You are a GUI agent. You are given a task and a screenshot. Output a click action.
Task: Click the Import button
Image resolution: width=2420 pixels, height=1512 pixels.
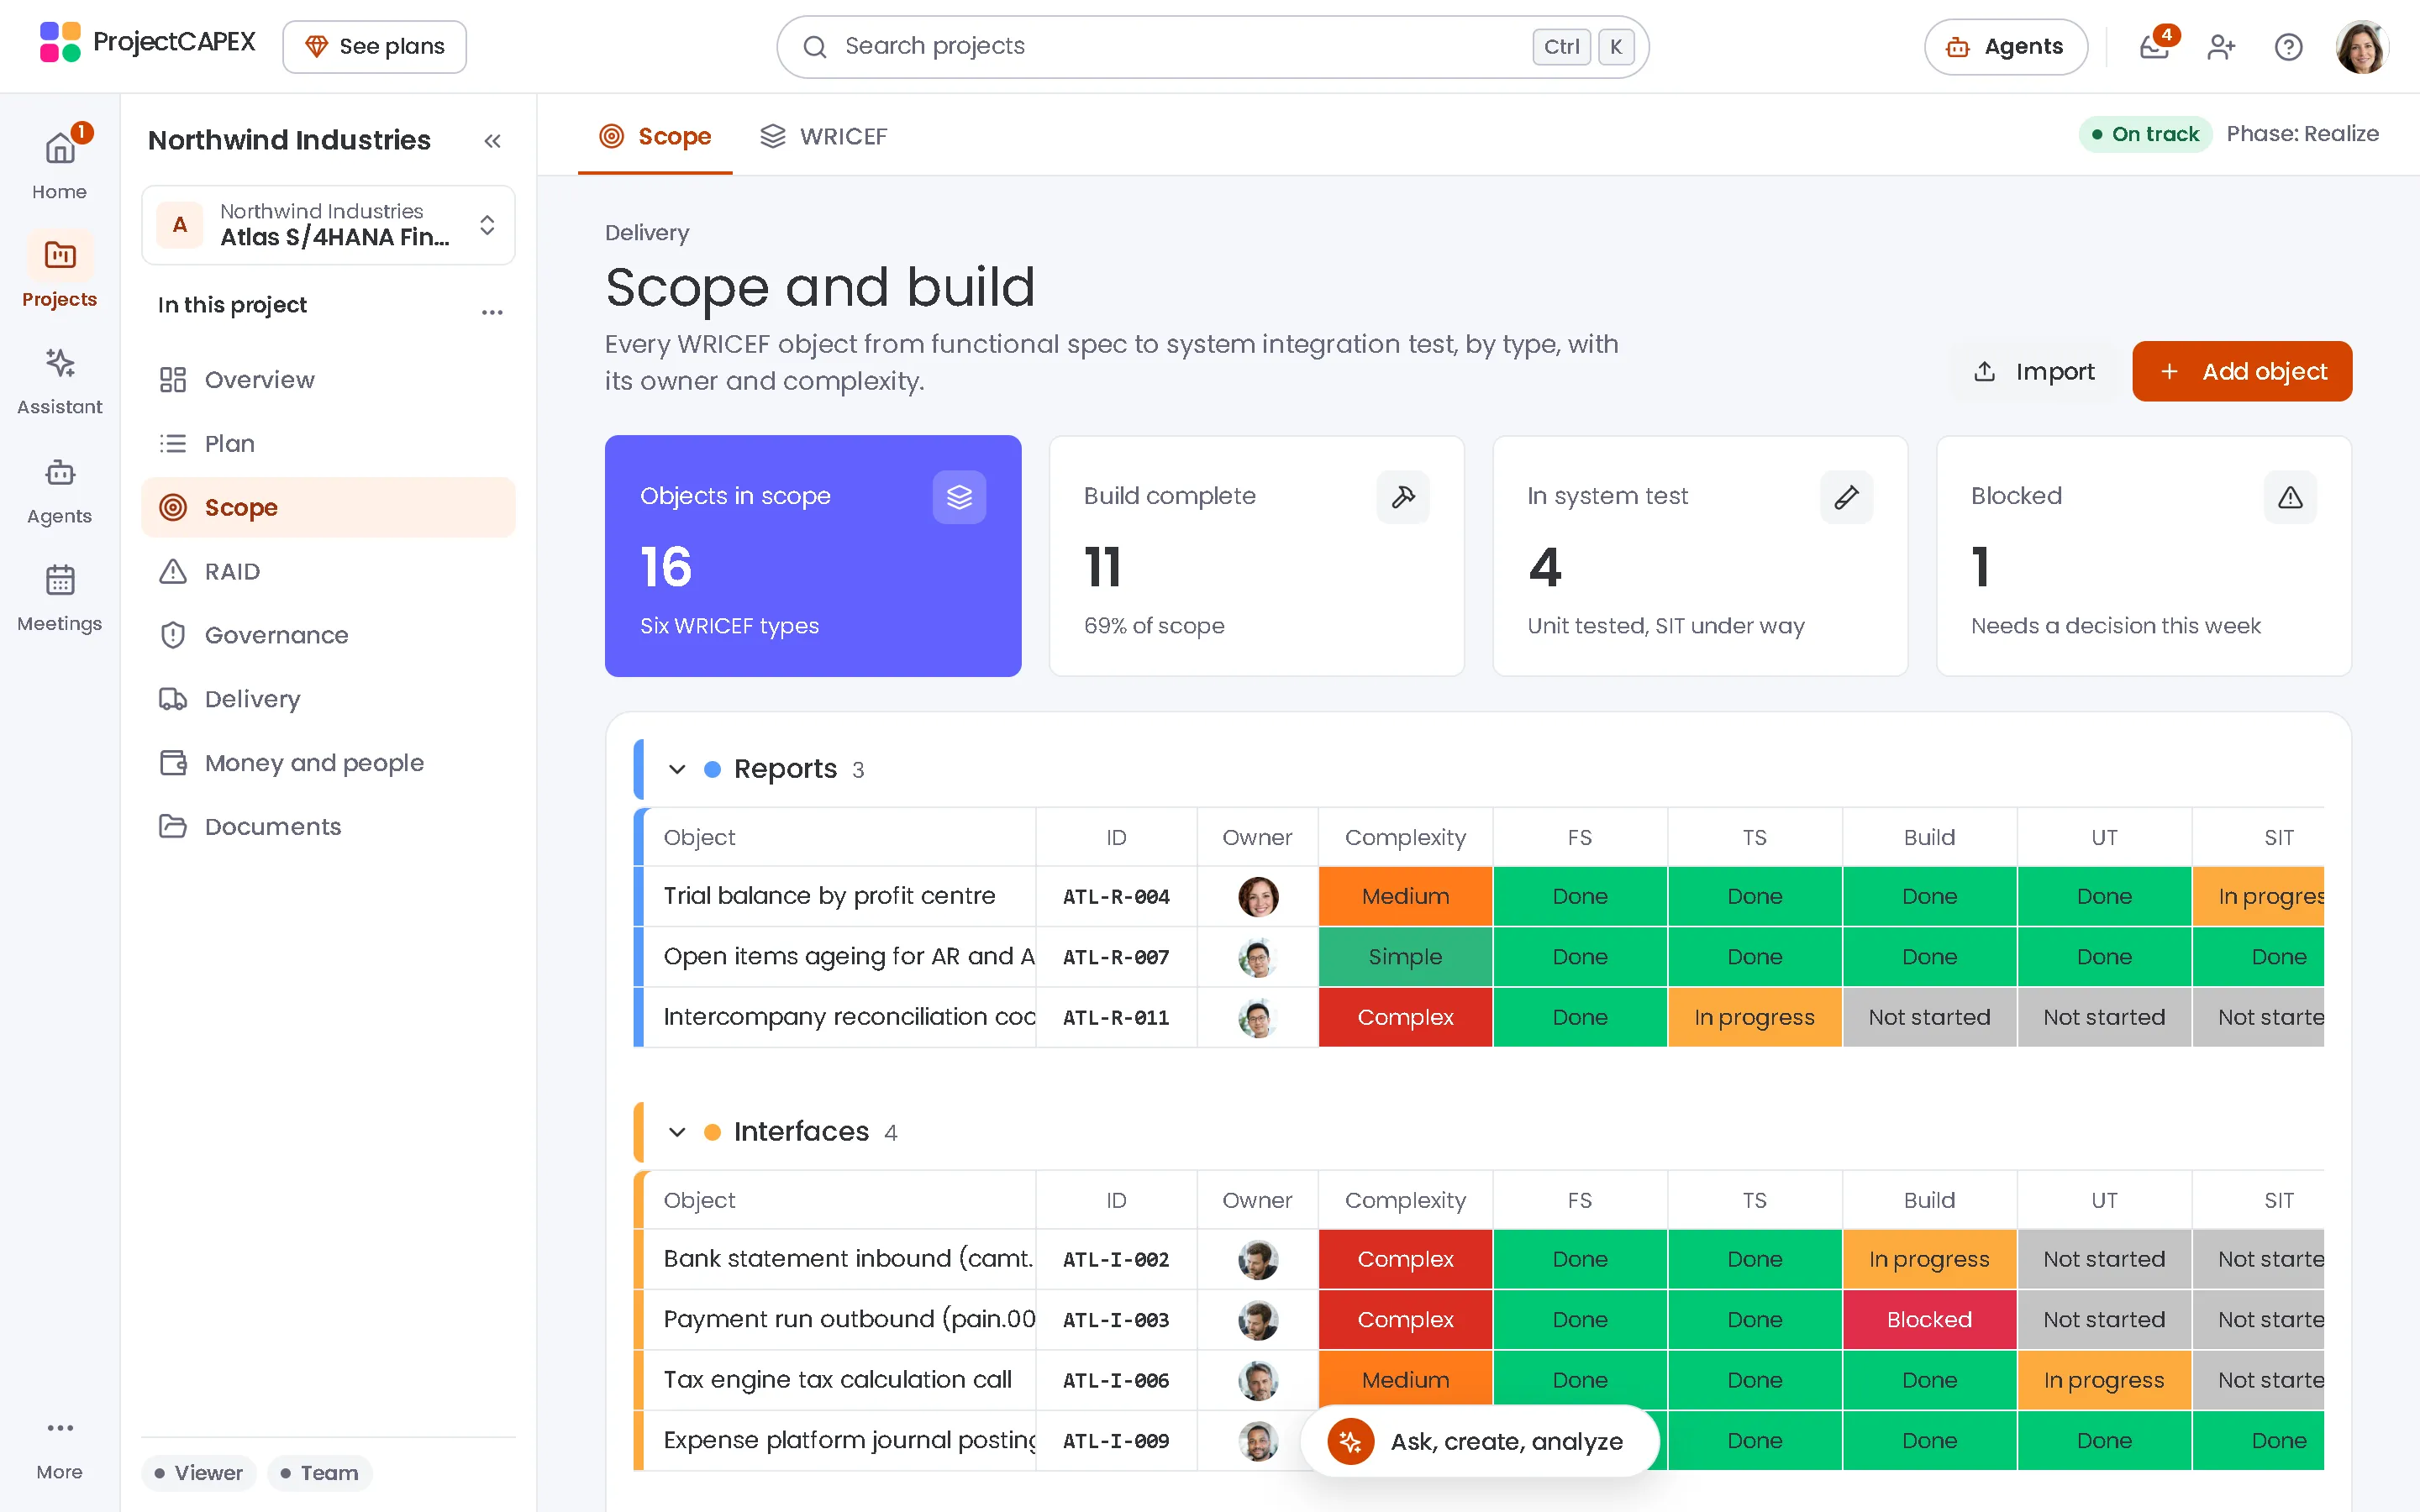pos(2033,371)
